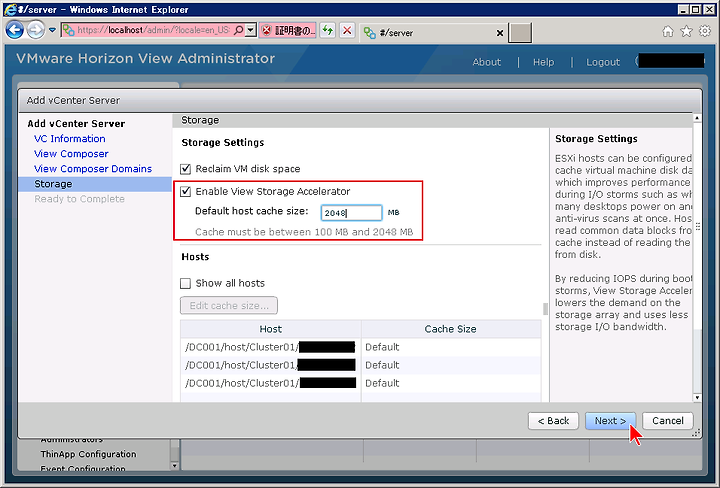Select the third /DC001/host/Cluster01 host row

360,383
